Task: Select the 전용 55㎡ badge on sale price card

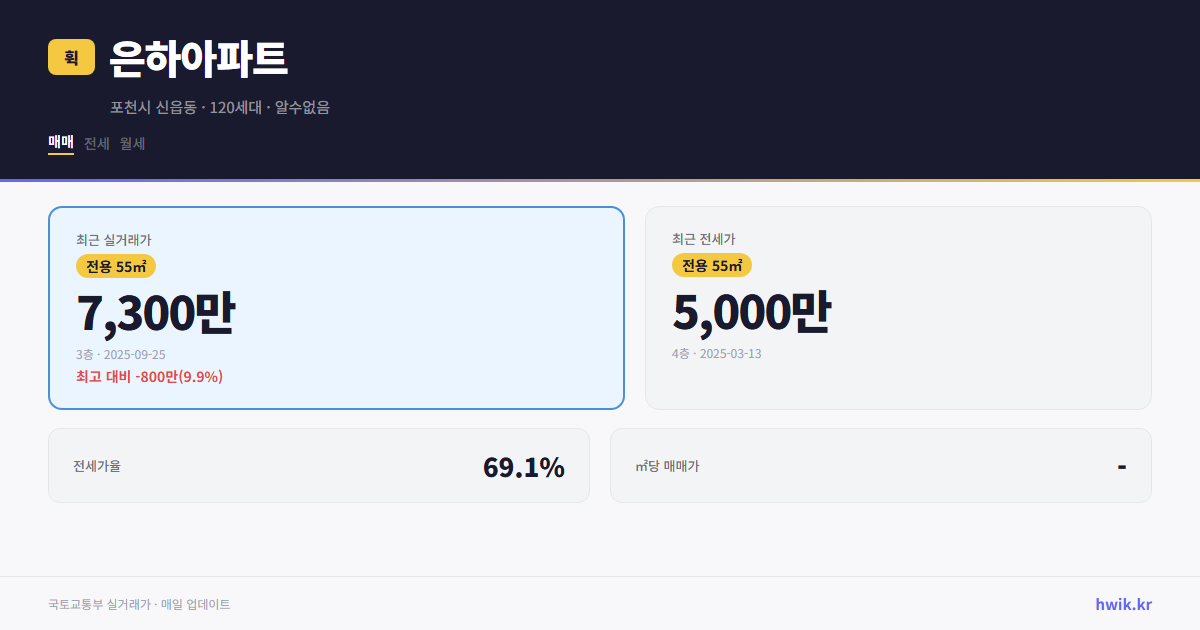Action: (115, 266)
